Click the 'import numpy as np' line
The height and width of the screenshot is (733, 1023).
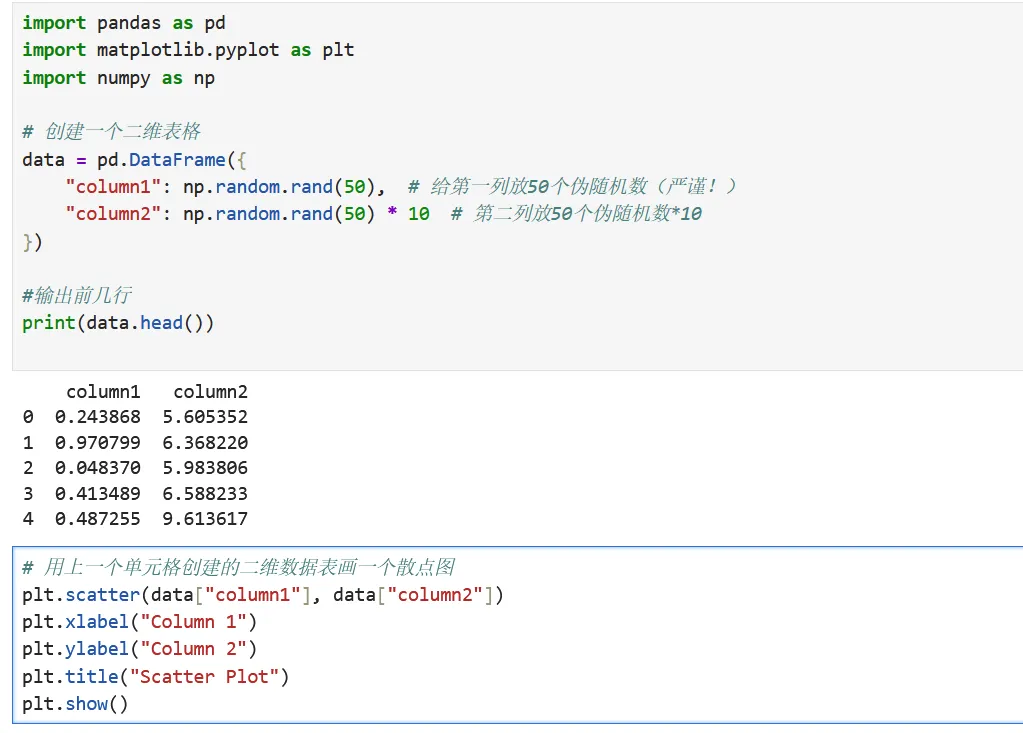[118, 78]
